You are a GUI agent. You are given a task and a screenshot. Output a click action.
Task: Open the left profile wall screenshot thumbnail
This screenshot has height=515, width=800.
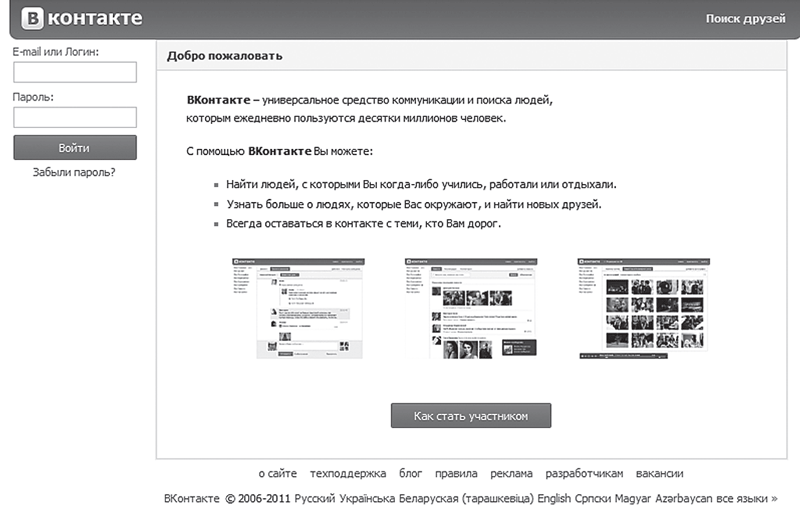coord(297,308)
